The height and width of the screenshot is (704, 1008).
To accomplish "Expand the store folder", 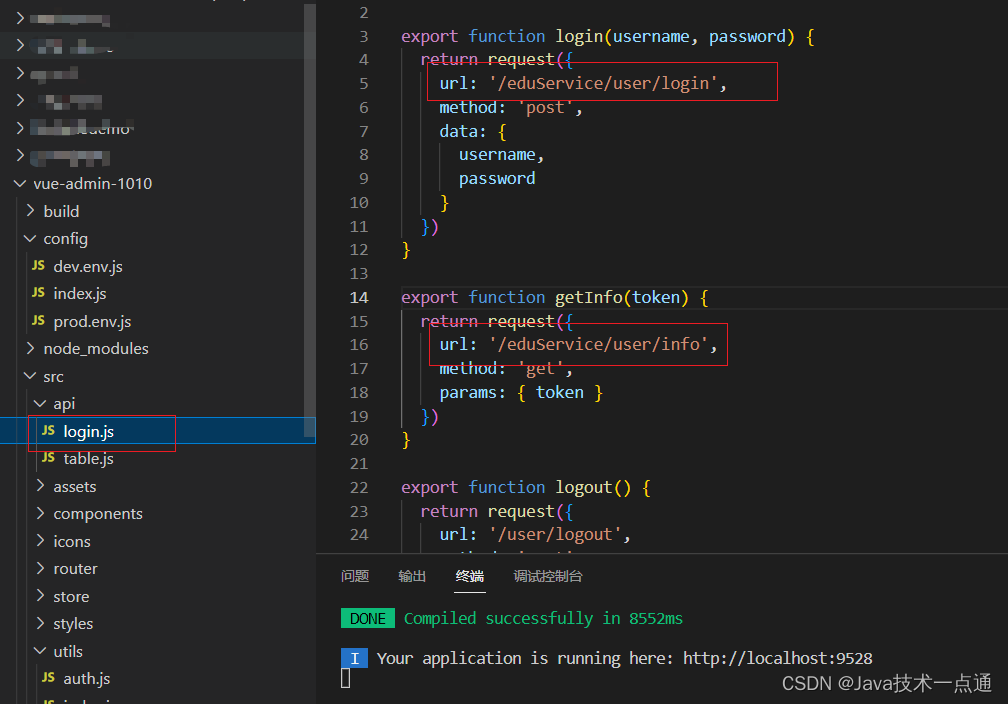I will [x=40, y=595].
